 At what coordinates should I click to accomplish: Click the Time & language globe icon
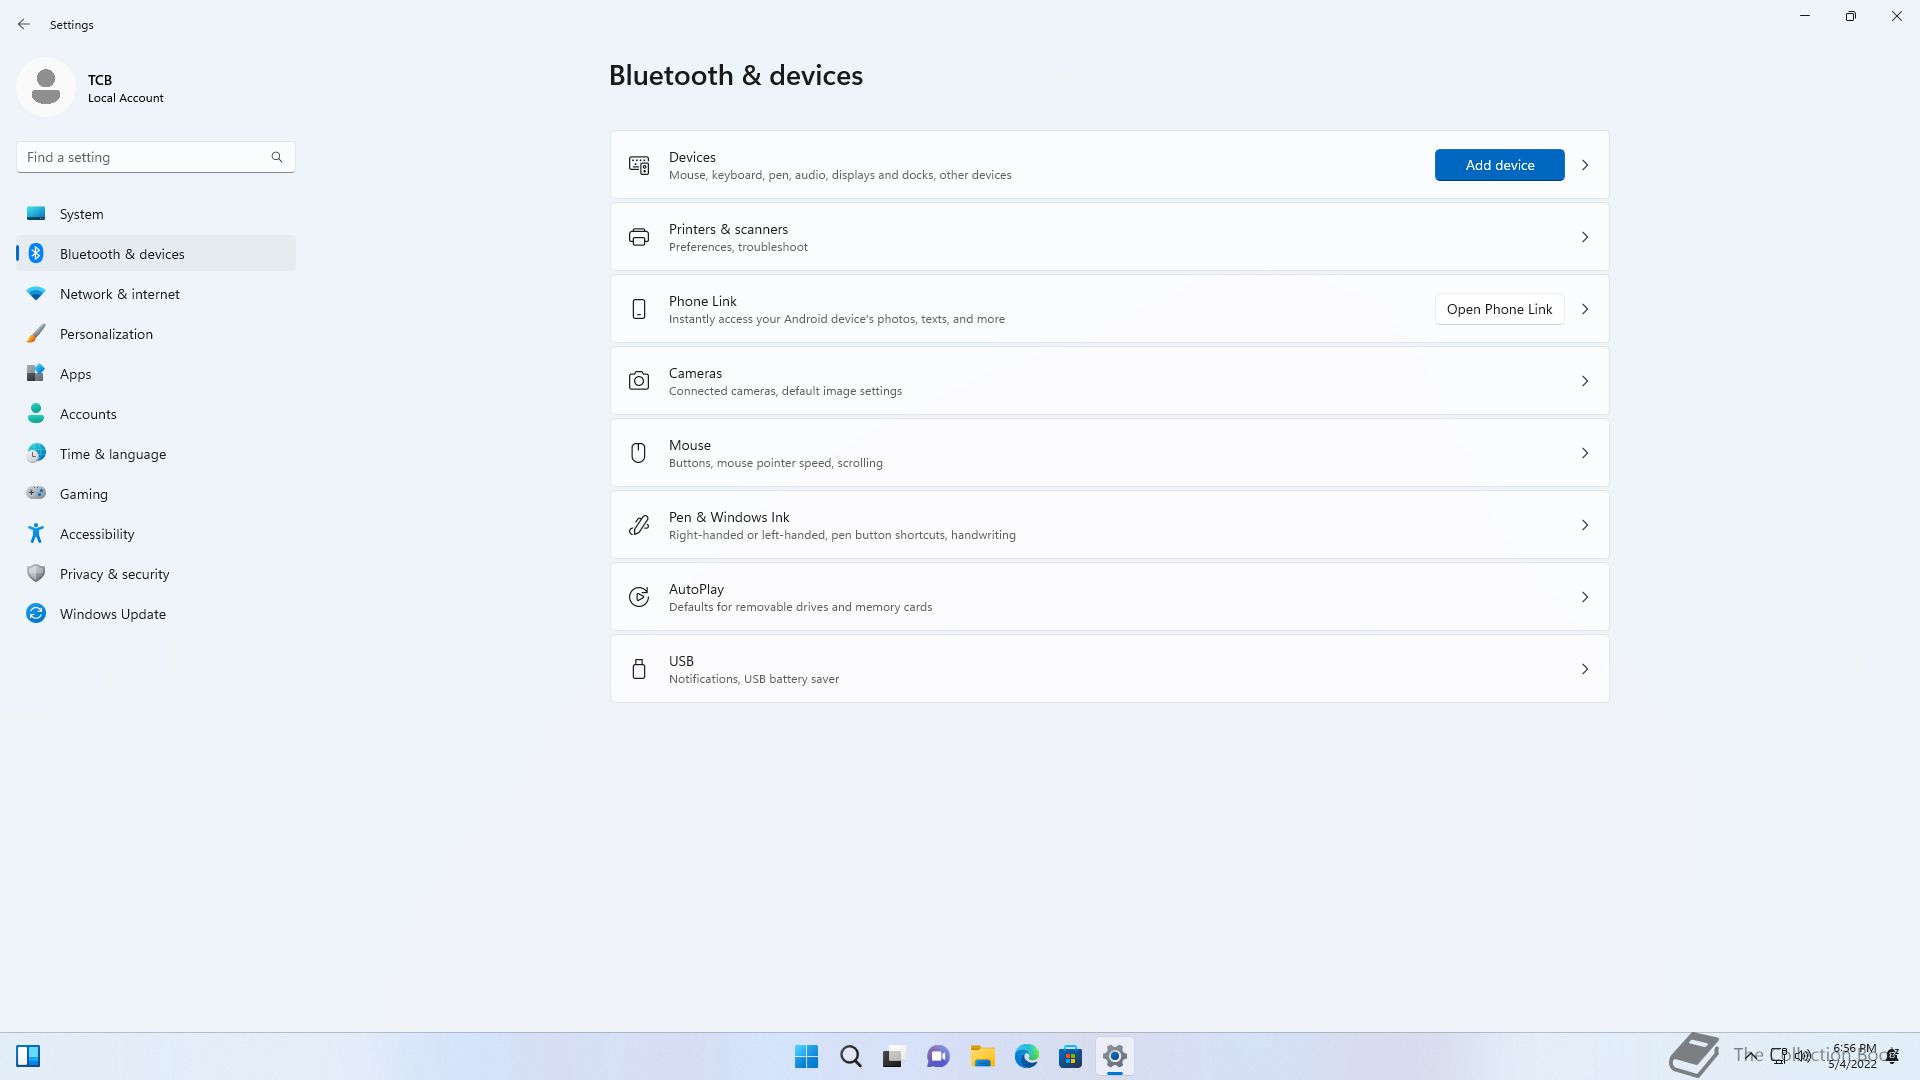click(36, 453)
